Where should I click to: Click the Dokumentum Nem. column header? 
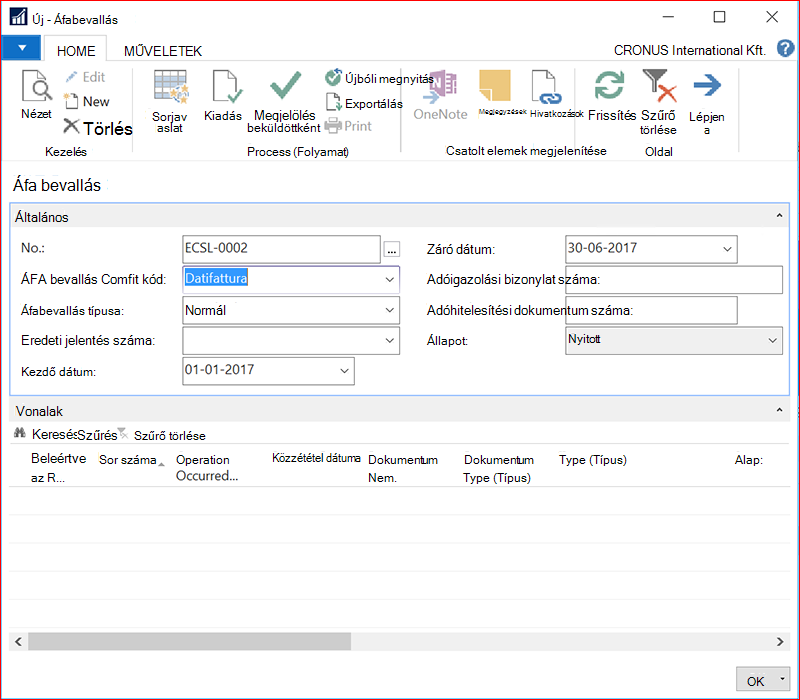pyautogui.click(x=403, y=468)
